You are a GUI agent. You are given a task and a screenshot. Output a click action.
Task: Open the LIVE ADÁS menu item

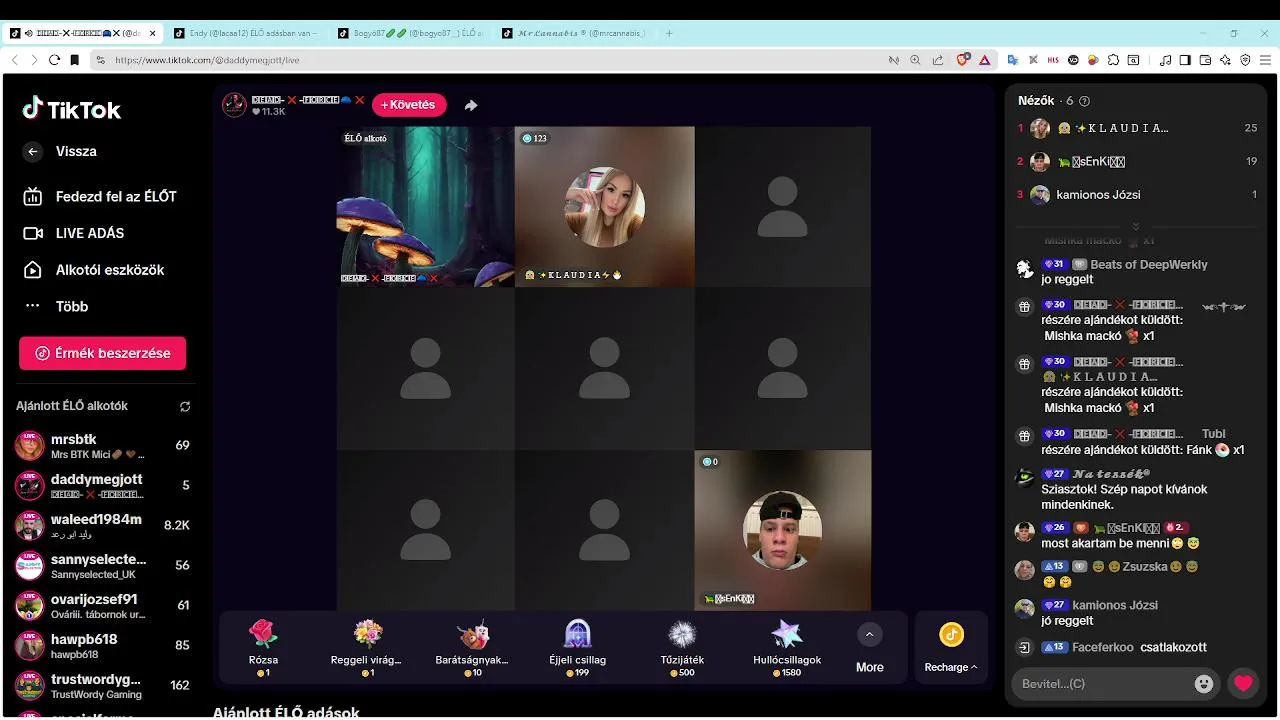[75, 233]
